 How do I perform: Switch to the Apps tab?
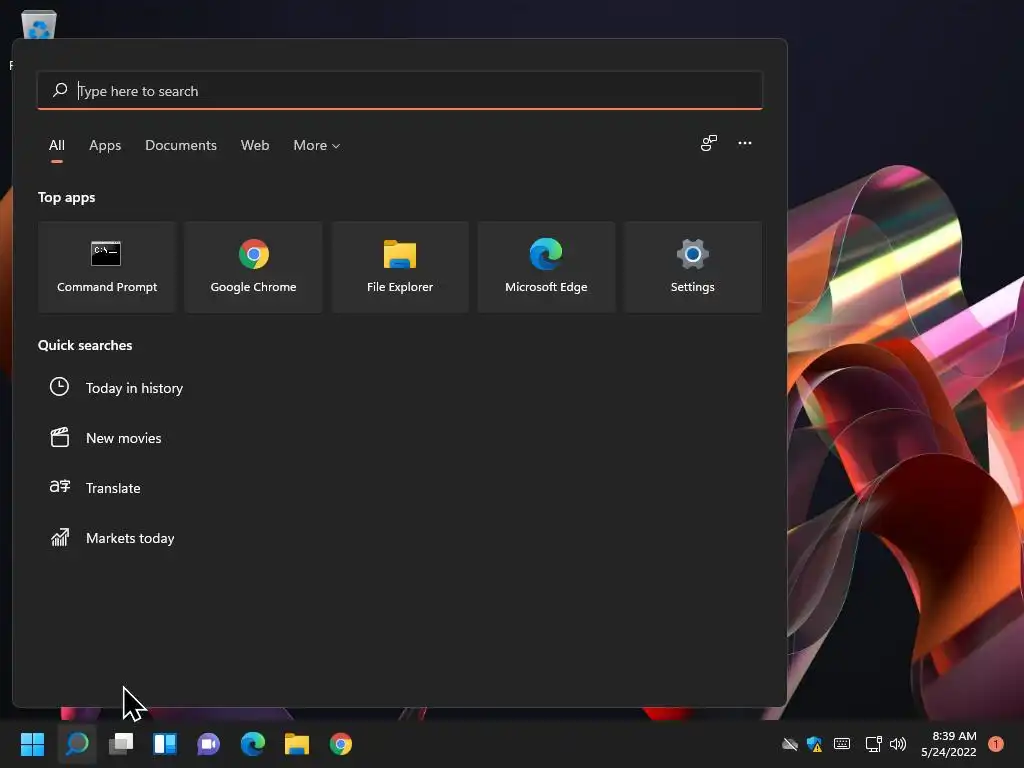[x=105, y=145]
